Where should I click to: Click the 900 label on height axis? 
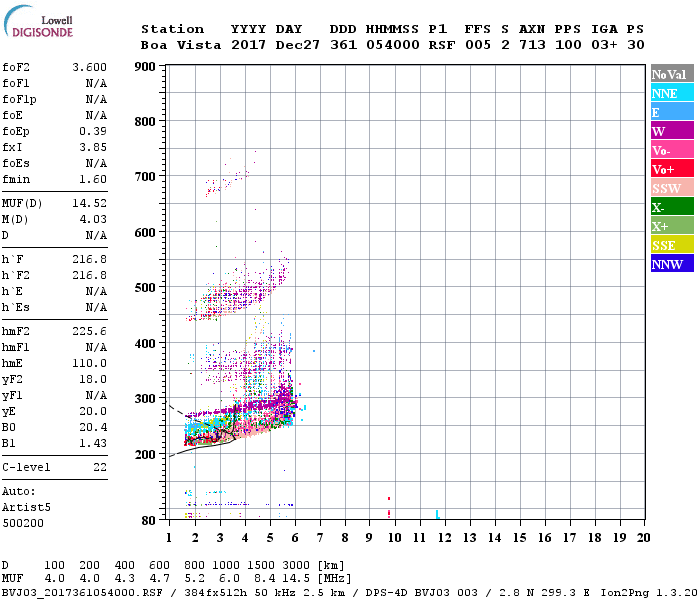(x=147, y=67)
